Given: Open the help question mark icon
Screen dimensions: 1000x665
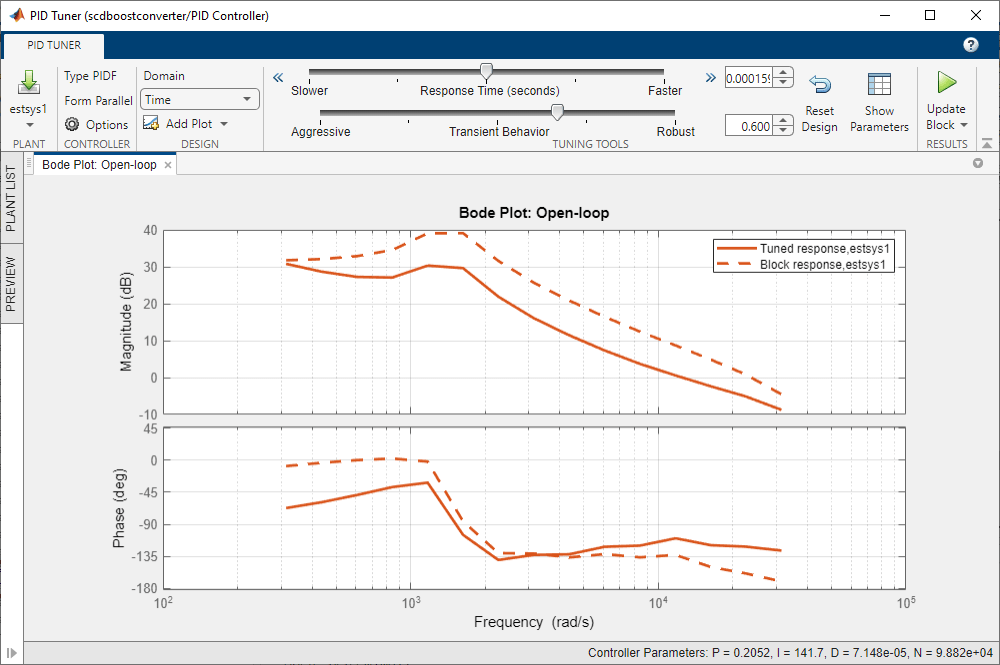Looking at the screenshot, I should pos(971,45).
